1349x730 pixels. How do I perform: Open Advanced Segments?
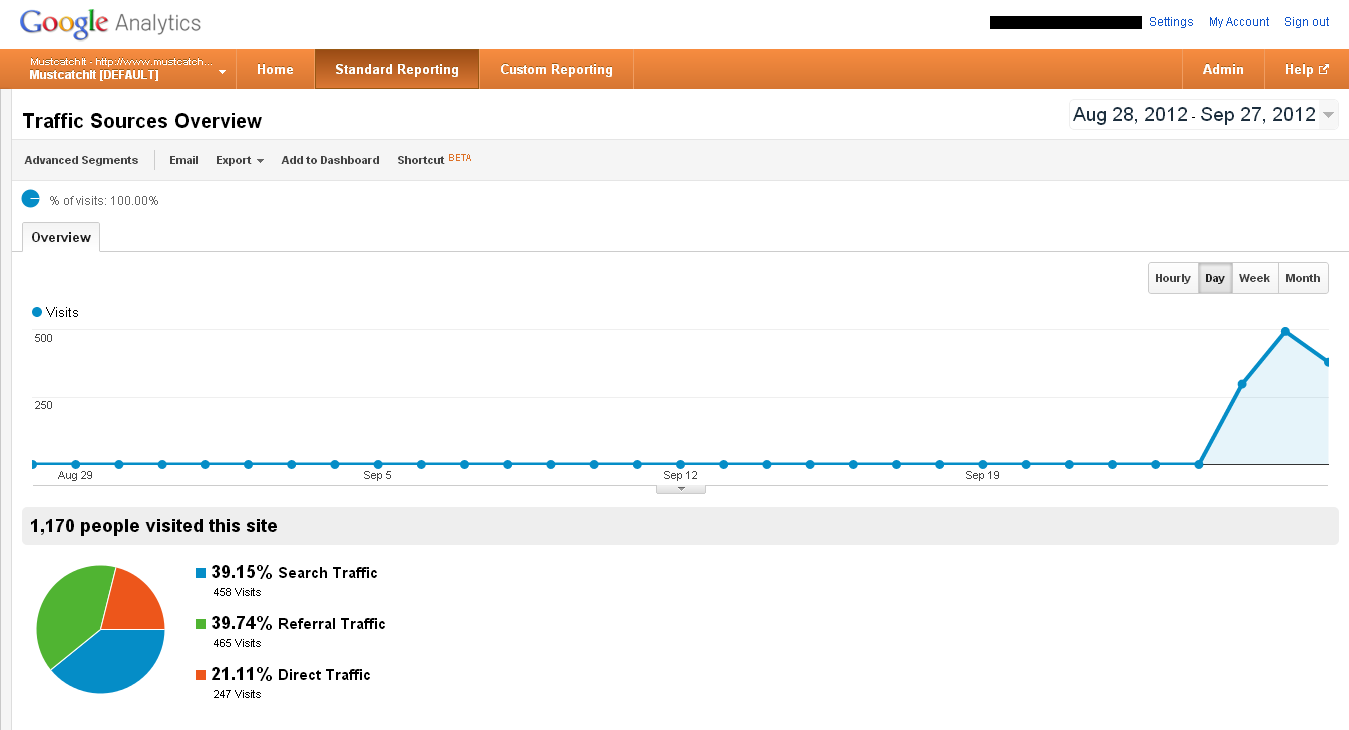click(x=81, y=160)
